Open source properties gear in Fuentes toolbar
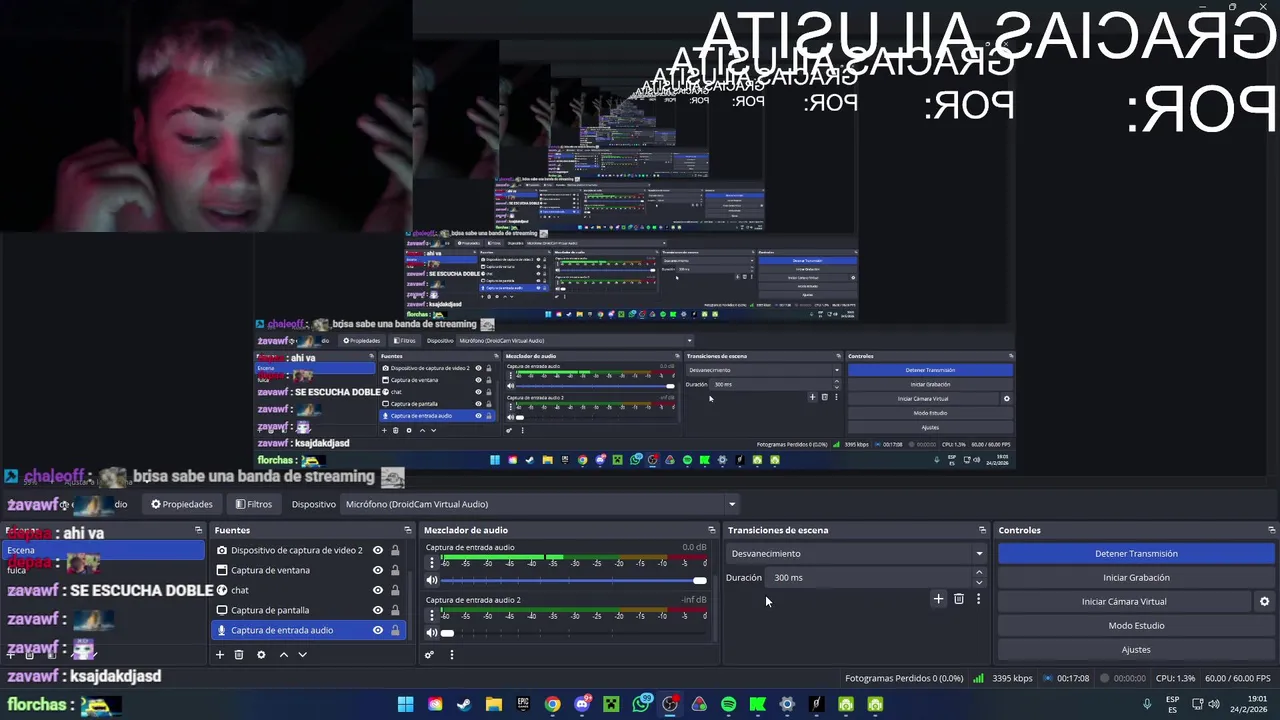Viewport: 1280px width, 720px height. [261, 655]
